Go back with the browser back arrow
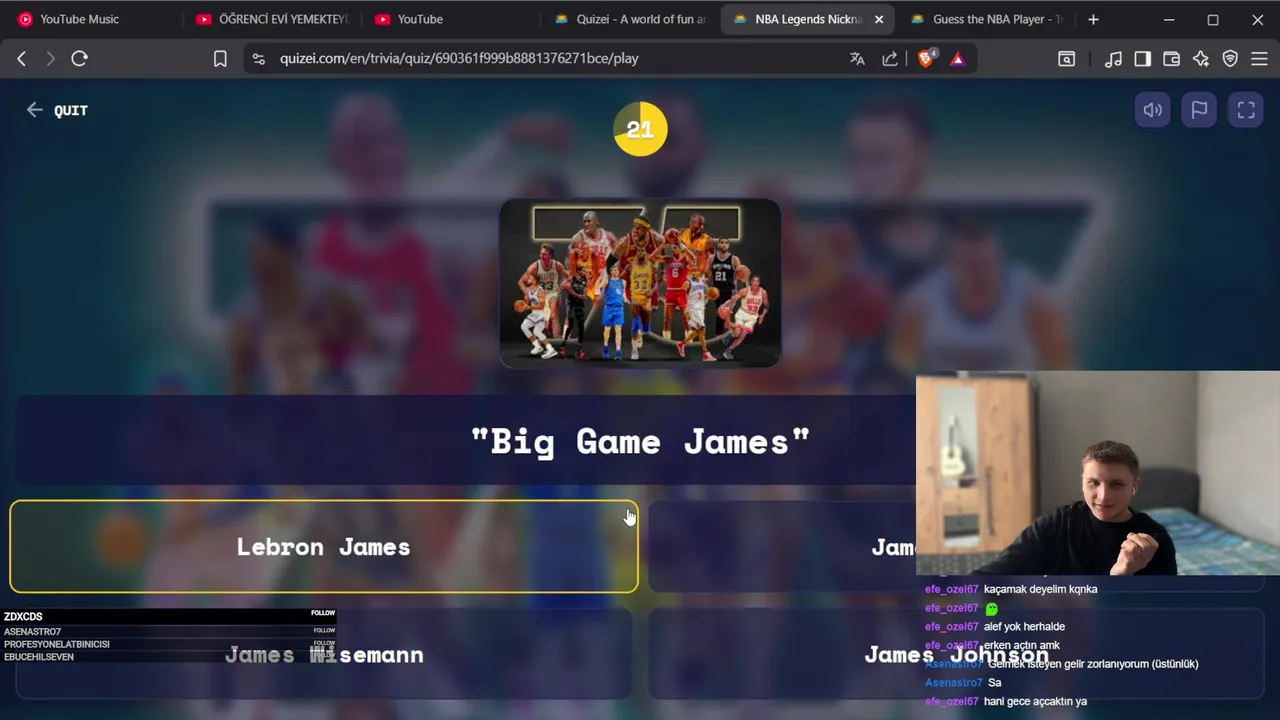 21,58
